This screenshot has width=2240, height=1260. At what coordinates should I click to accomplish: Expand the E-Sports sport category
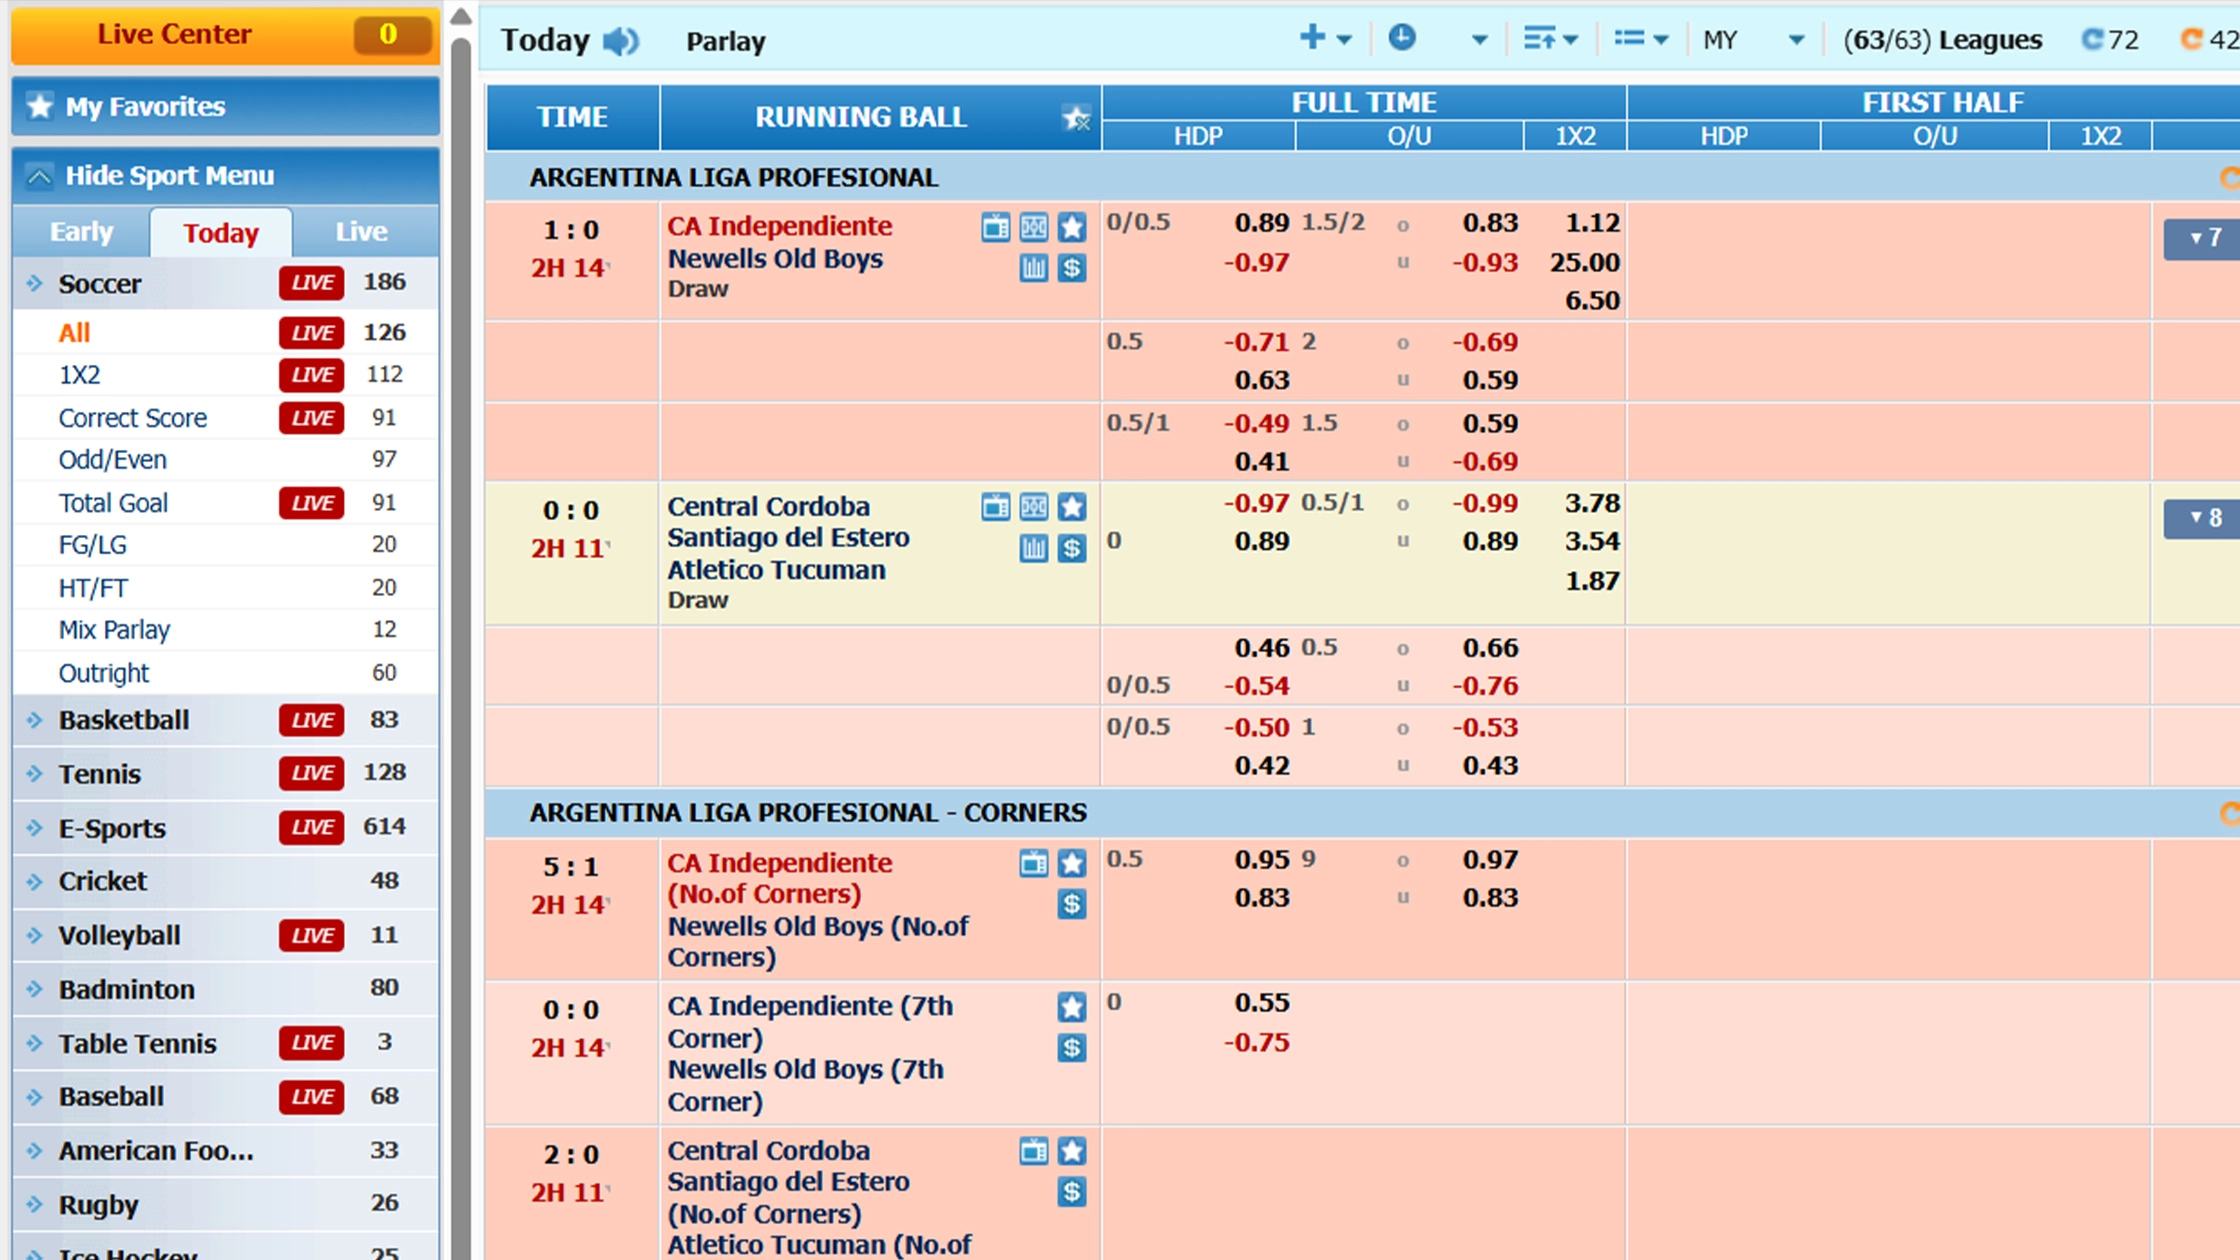pyautogui.click(x=225, y=828)
